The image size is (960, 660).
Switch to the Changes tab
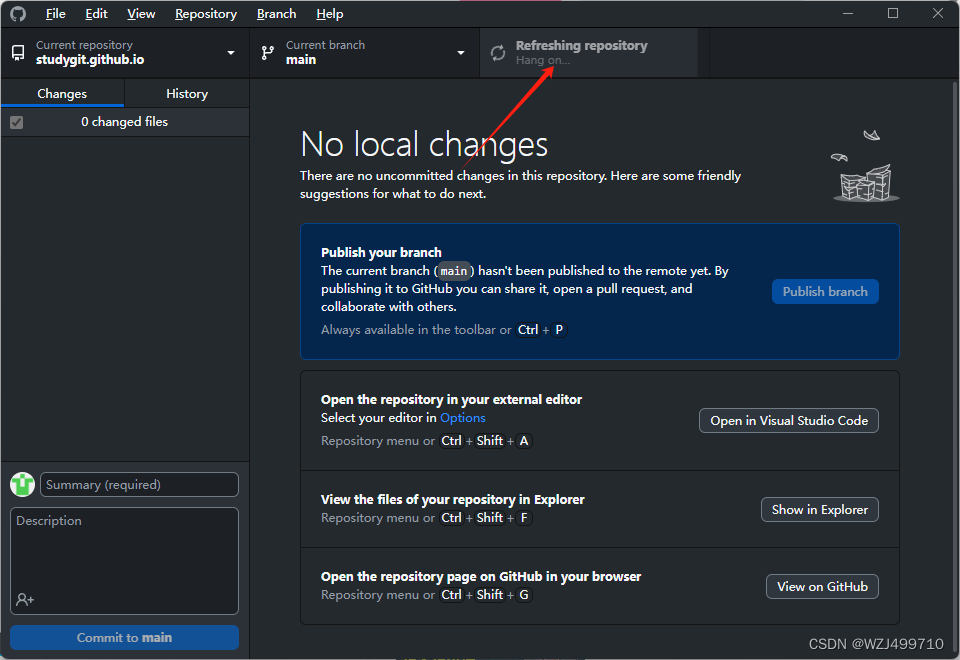click(62, 94)
